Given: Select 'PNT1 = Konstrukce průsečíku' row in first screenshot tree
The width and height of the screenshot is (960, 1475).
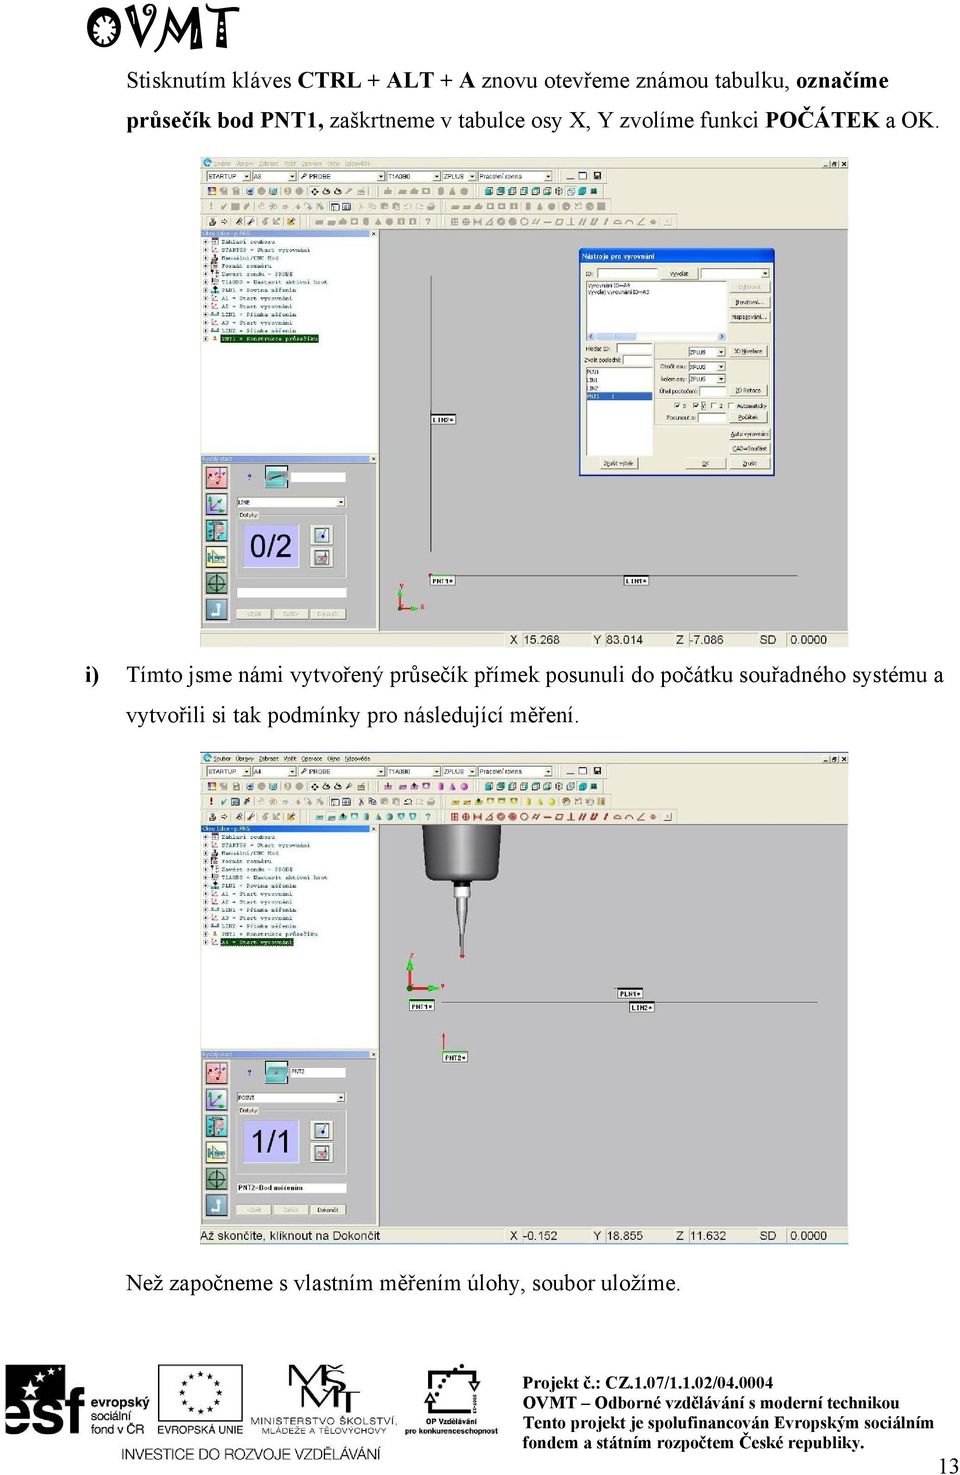Looking at the screenshot, I should 269,338.
